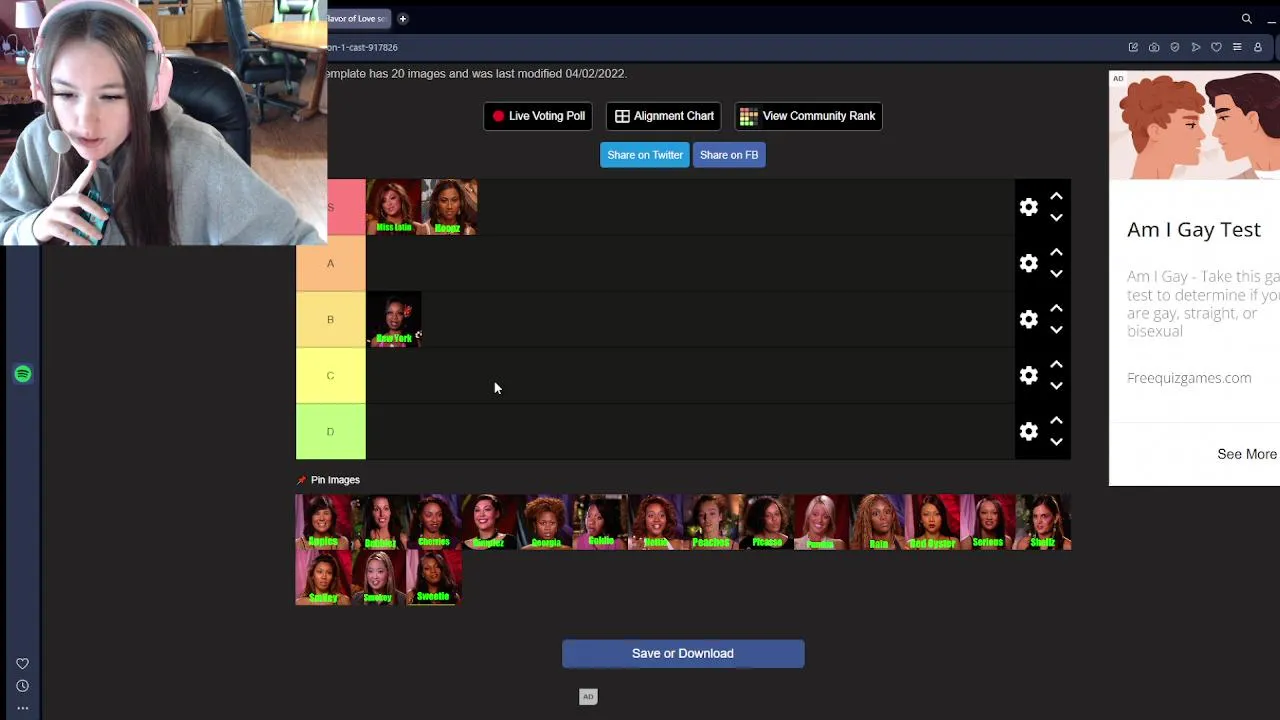
Task: Select the Cherries contestant image
Action: pyautogui.click(x=434, y=522)
